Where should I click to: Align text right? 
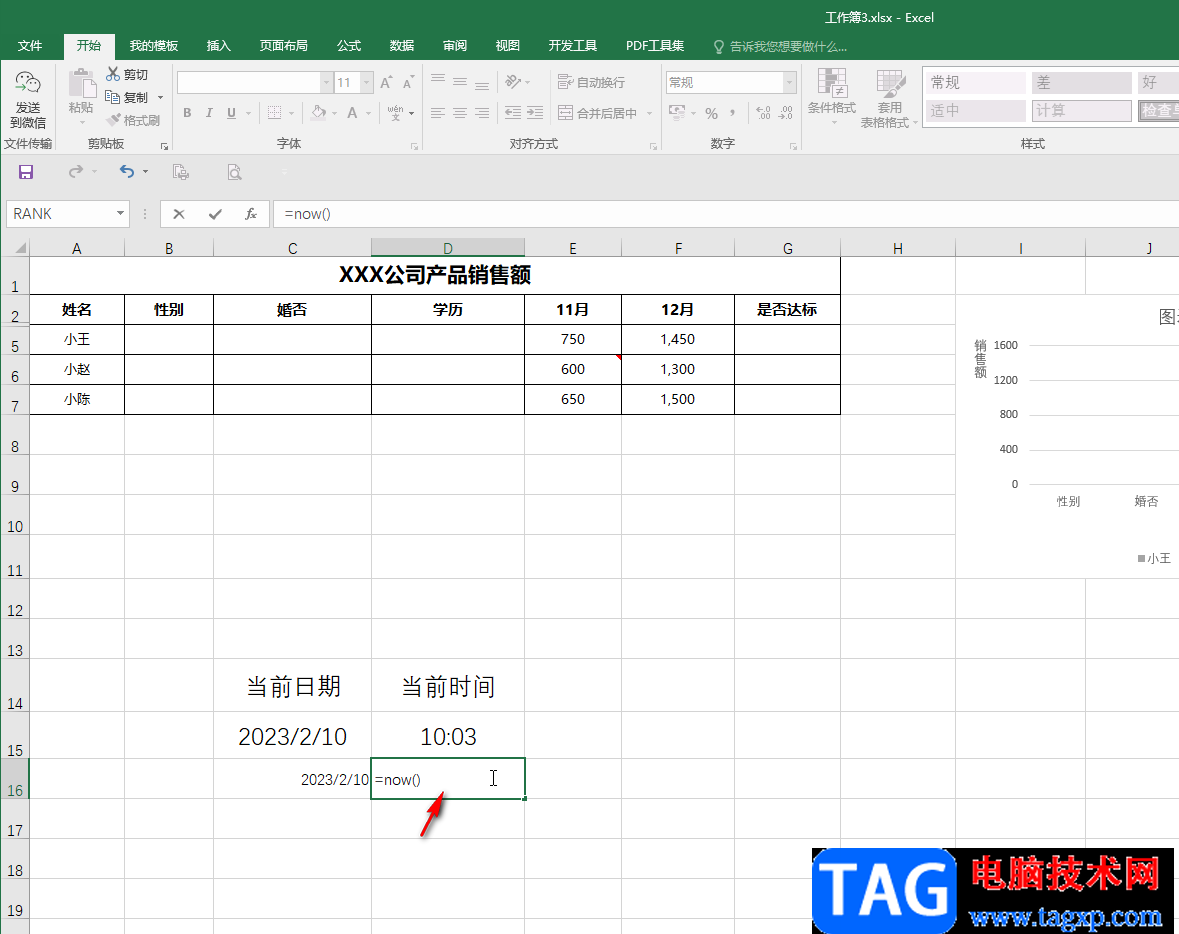click(482, 113)
